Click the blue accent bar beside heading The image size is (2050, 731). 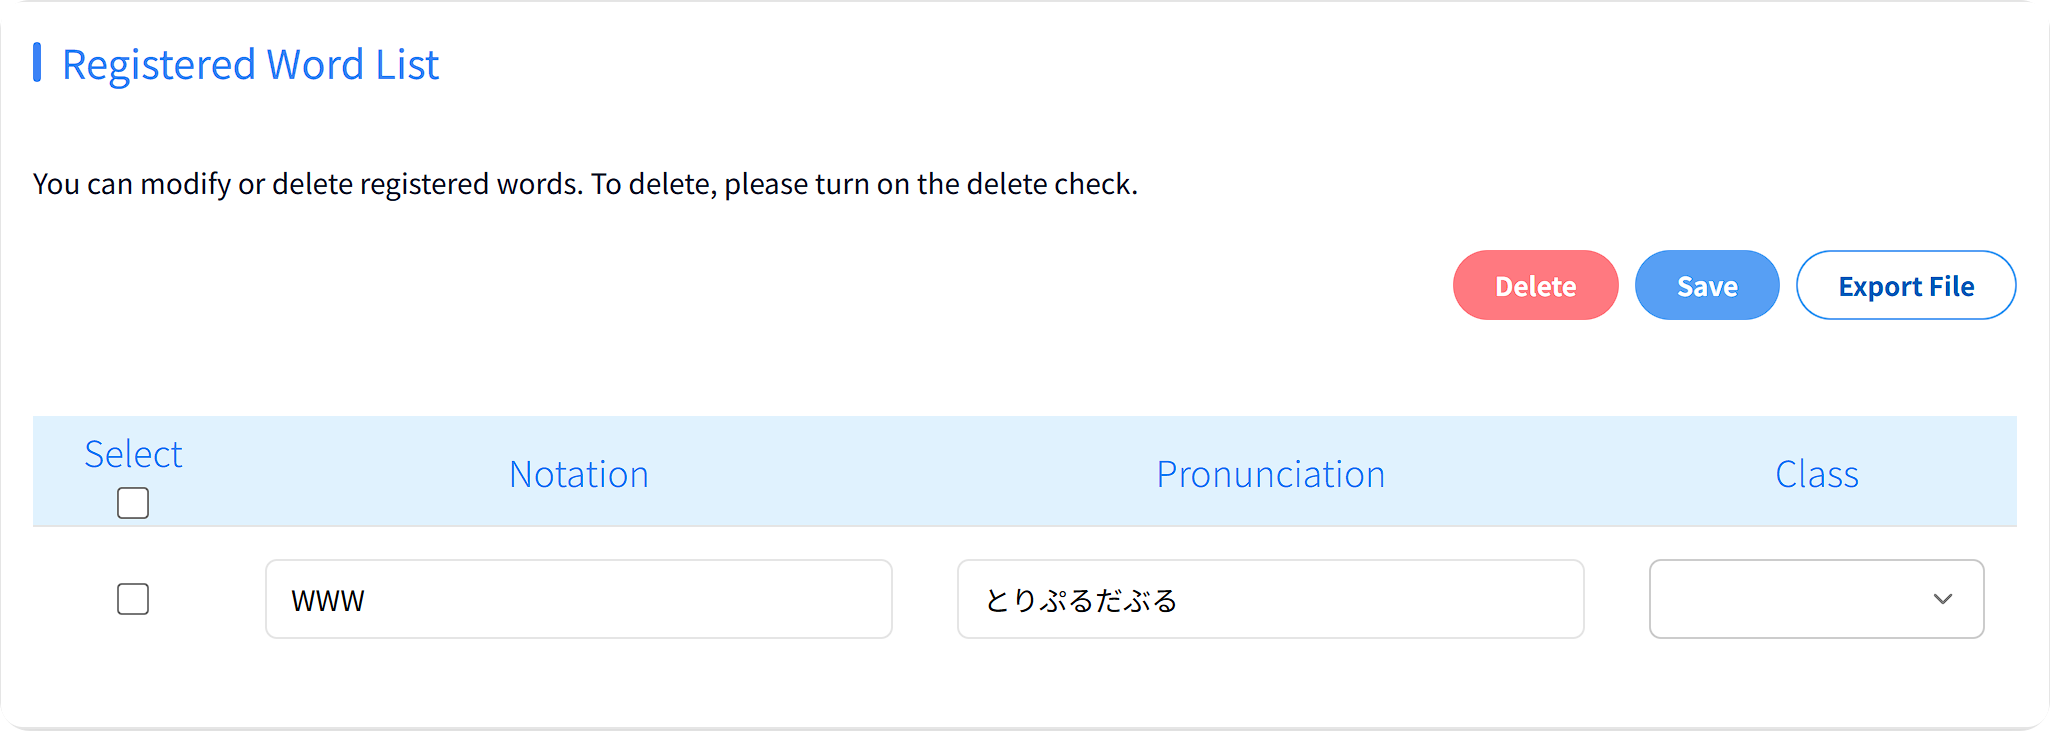(37, 62)
